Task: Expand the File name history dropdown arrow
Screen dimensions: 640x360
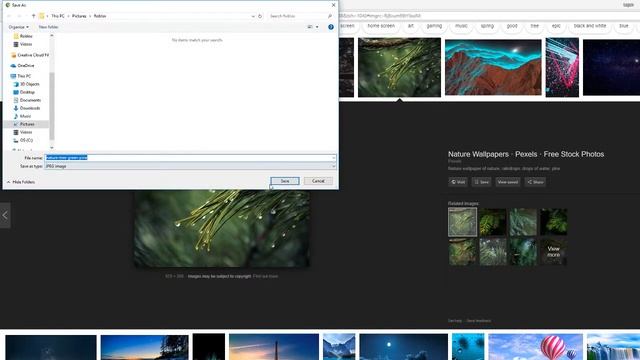Action: (333, 158)
